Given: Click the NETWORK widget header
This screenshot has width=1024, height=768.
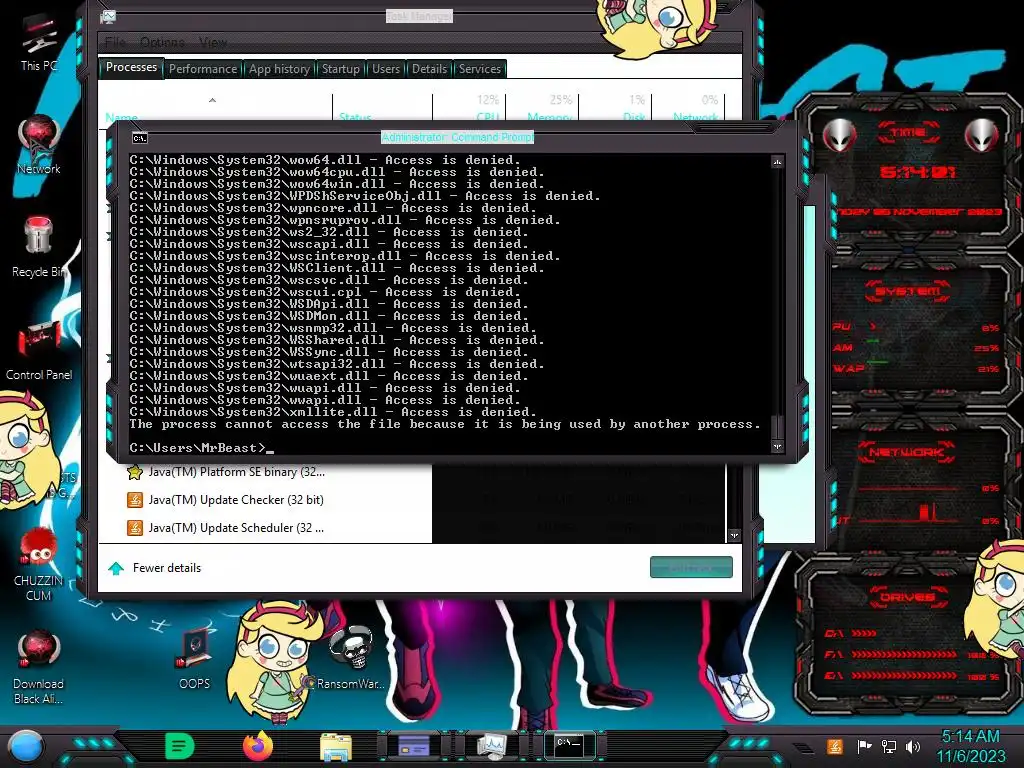Looking at the screenshot, I should [907, 452].
